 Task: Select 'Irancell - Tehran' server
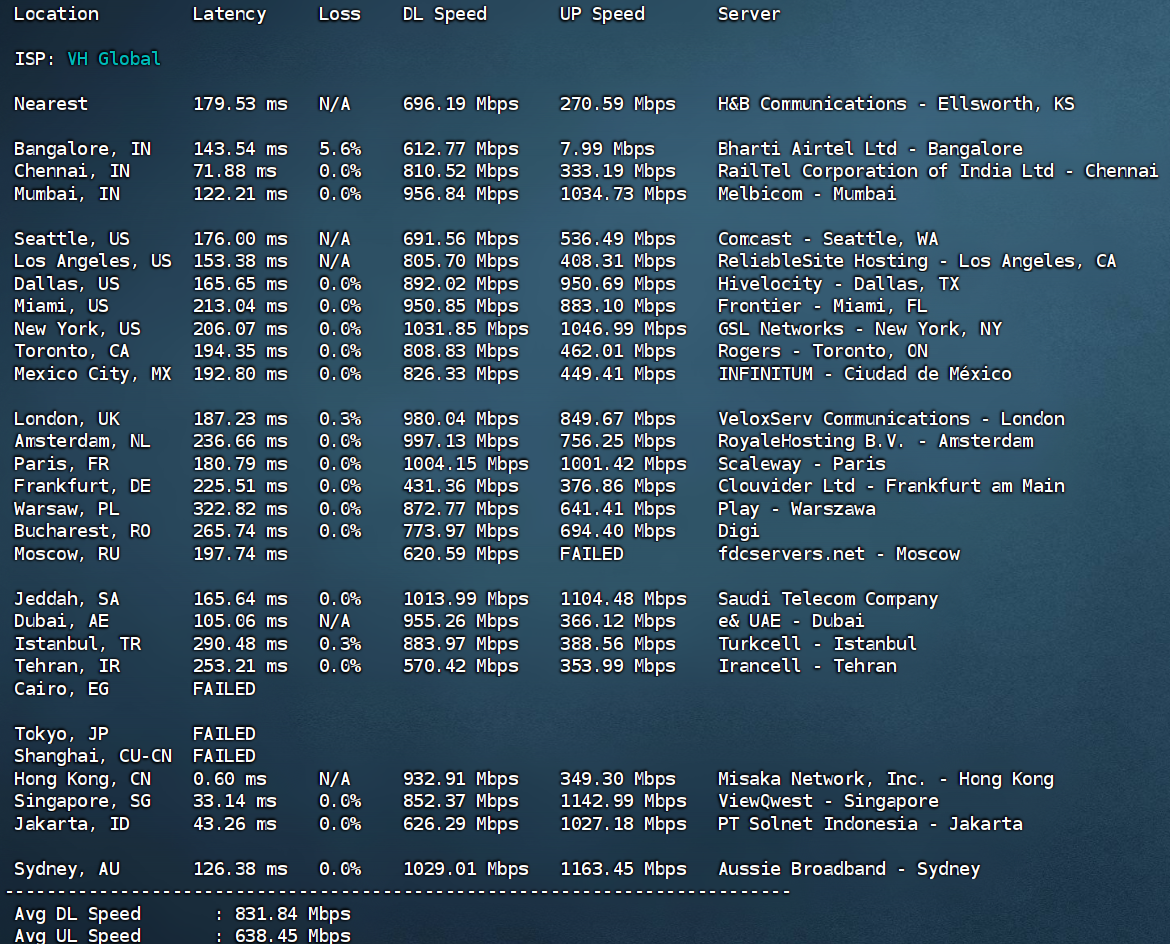[807, 666]
